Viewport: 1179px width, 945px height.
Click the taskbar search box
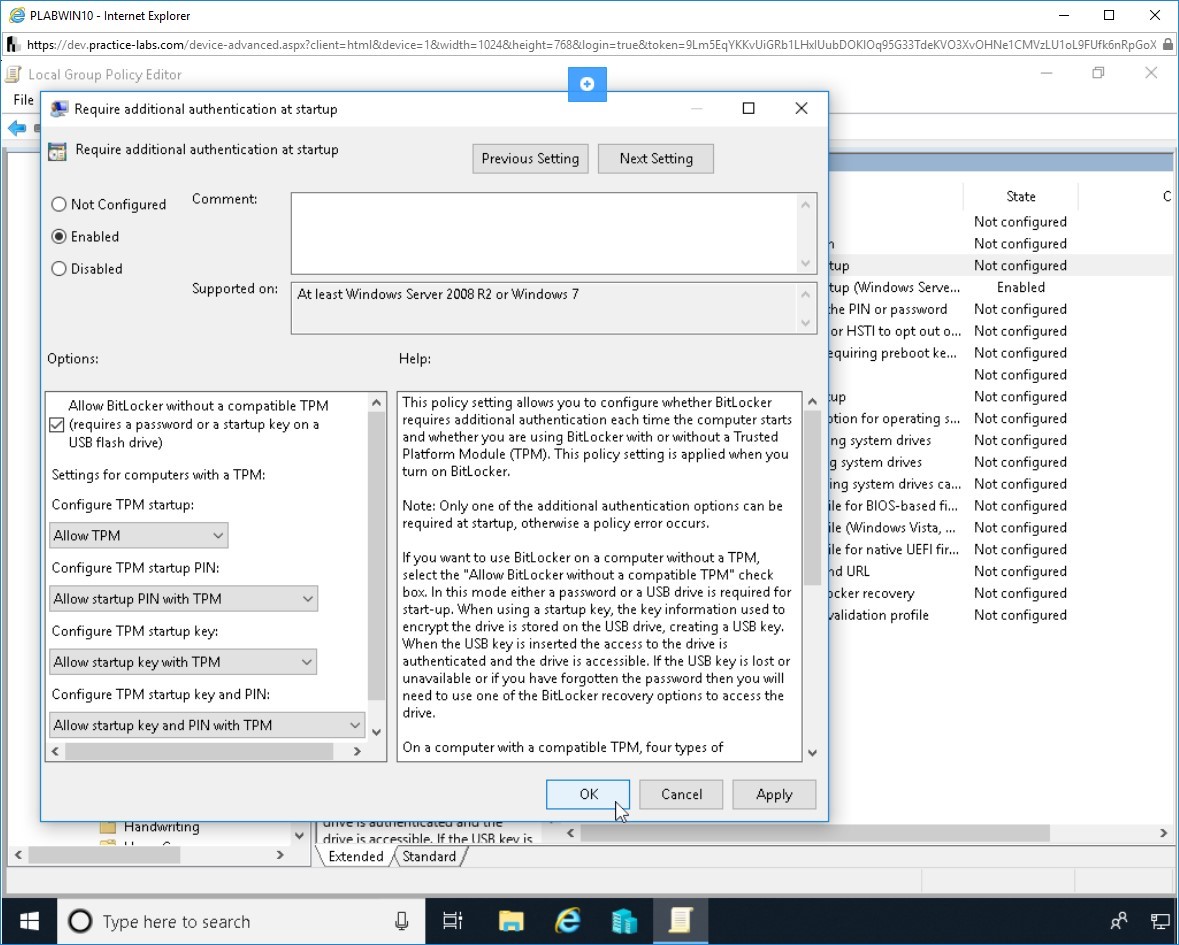(241, 921)
